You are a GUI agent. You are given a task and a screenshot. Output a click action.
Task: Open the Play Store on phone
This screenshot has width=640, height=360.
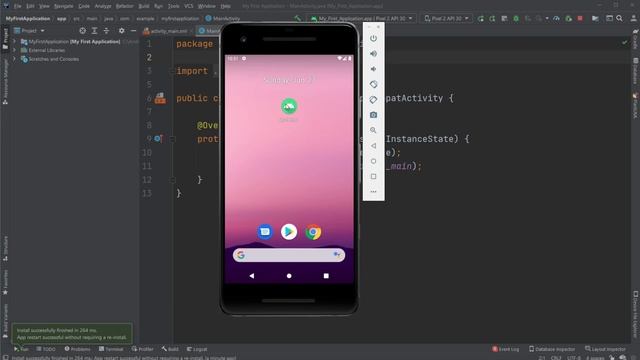289,232
